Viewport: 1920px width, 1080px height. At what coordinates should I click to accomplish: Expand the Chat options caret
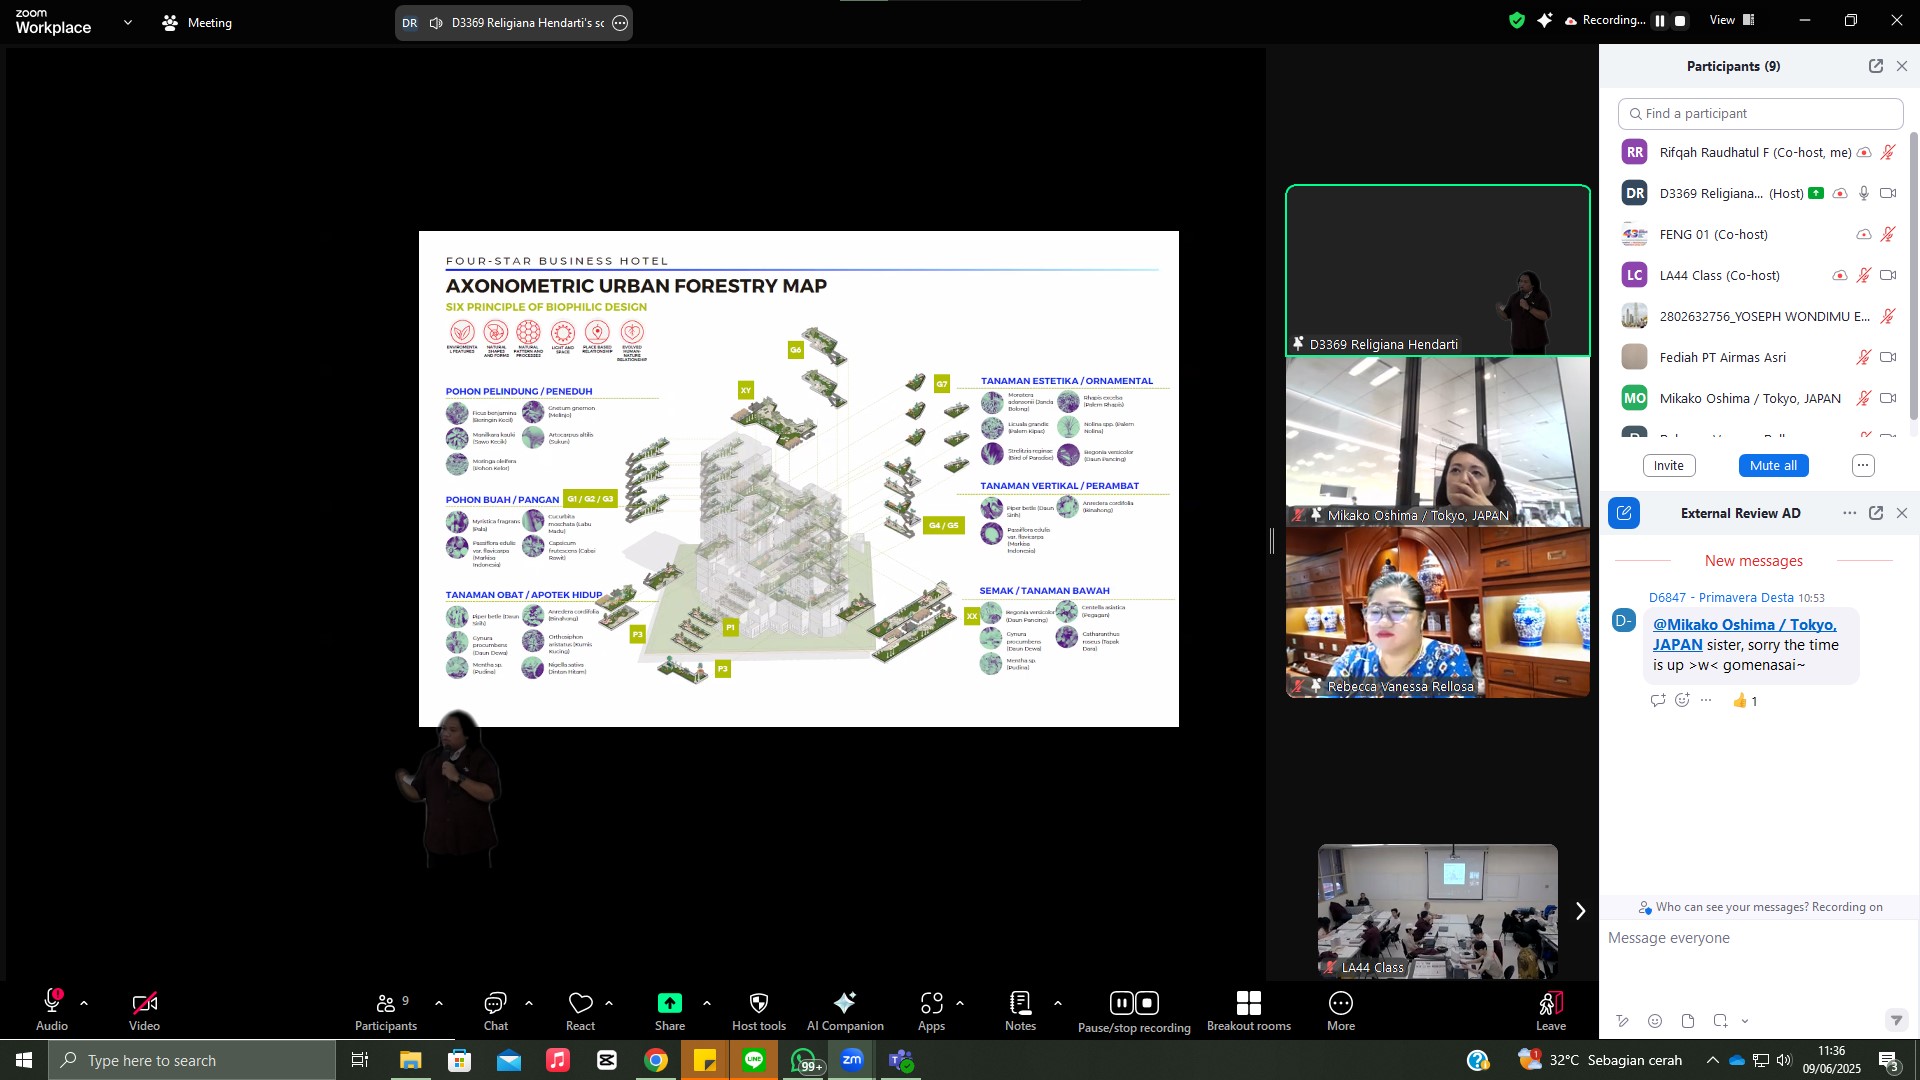point(529,1003)
